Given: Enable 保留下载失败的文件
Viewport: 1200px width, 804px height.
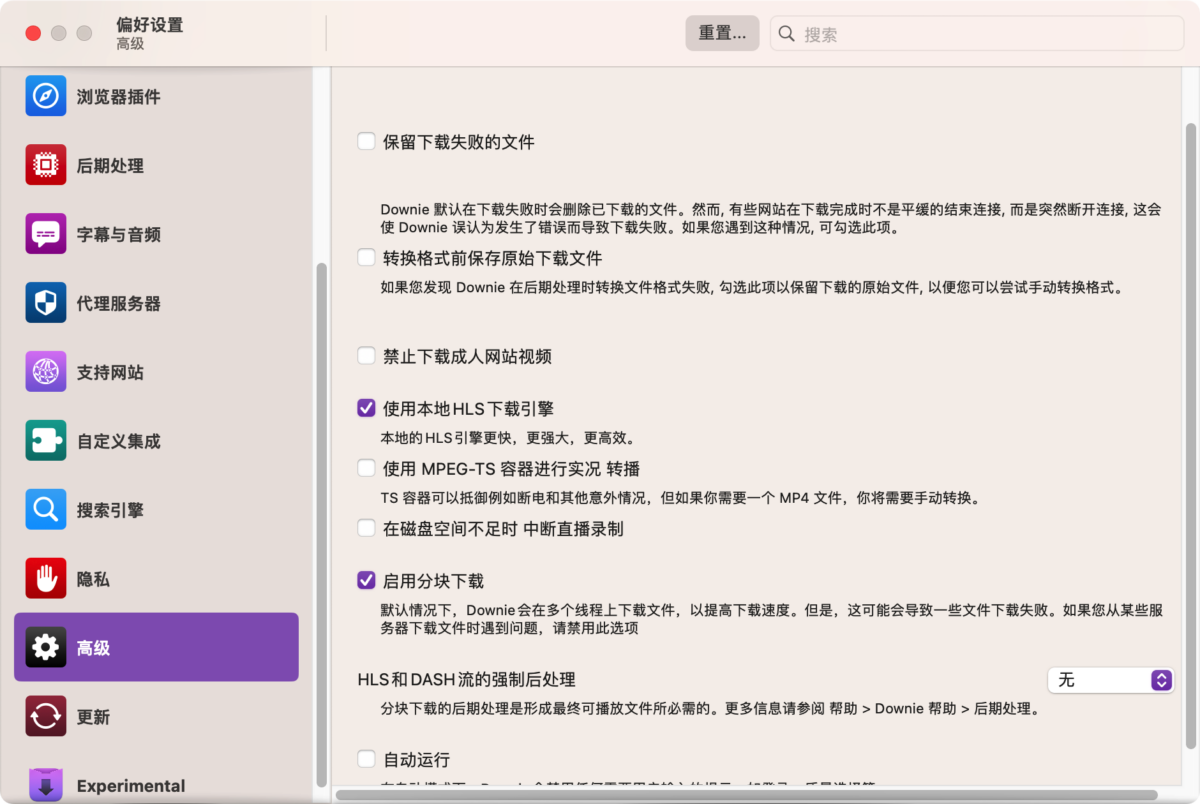Looking at the screenshot, I should [x=366, y=141].
